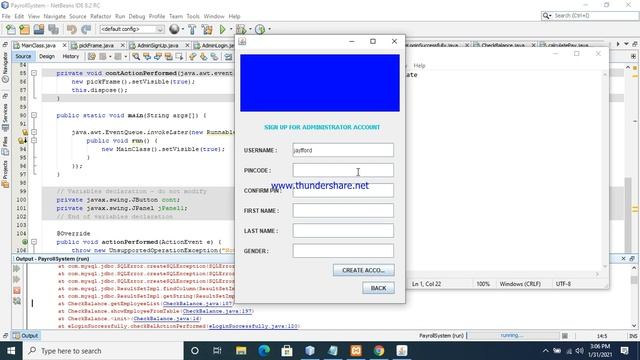Open the Projects side panel
Image resolution: width=640 pixels, height=360 pixels.
(5, 174)
